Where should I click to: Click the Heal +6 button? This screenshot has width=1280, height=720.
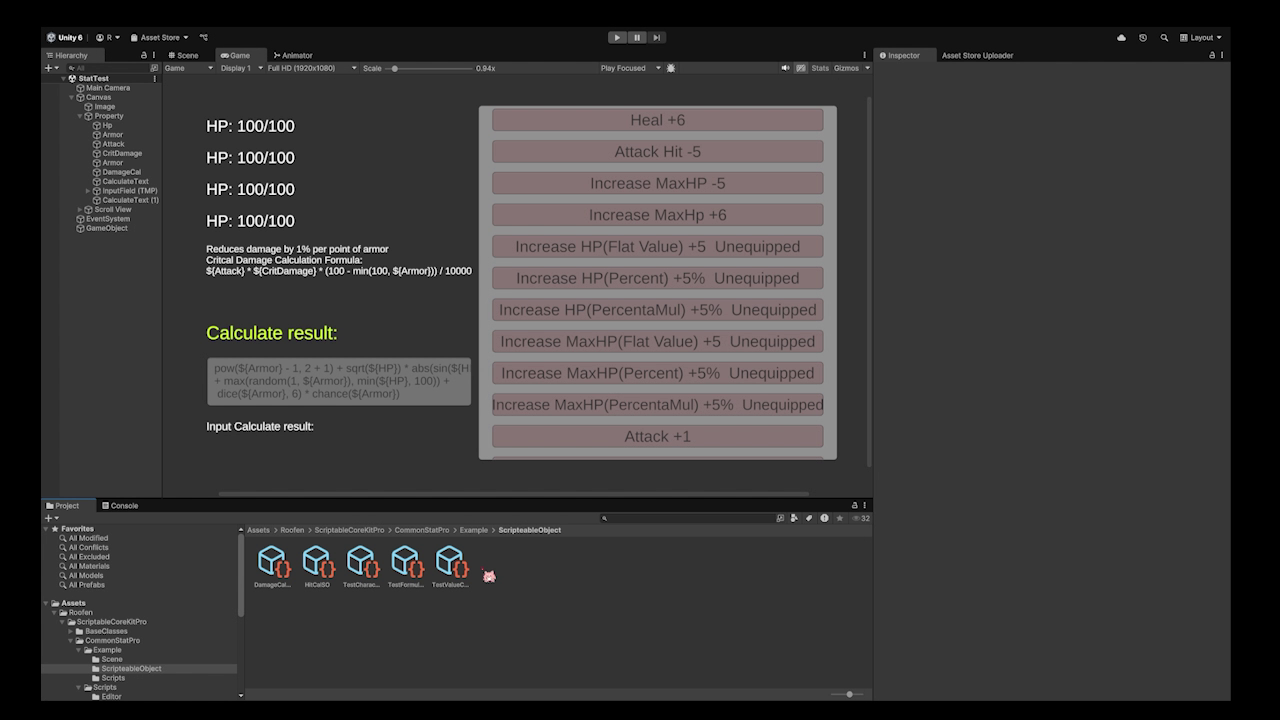pyautogui.click(x=658, y=120)
